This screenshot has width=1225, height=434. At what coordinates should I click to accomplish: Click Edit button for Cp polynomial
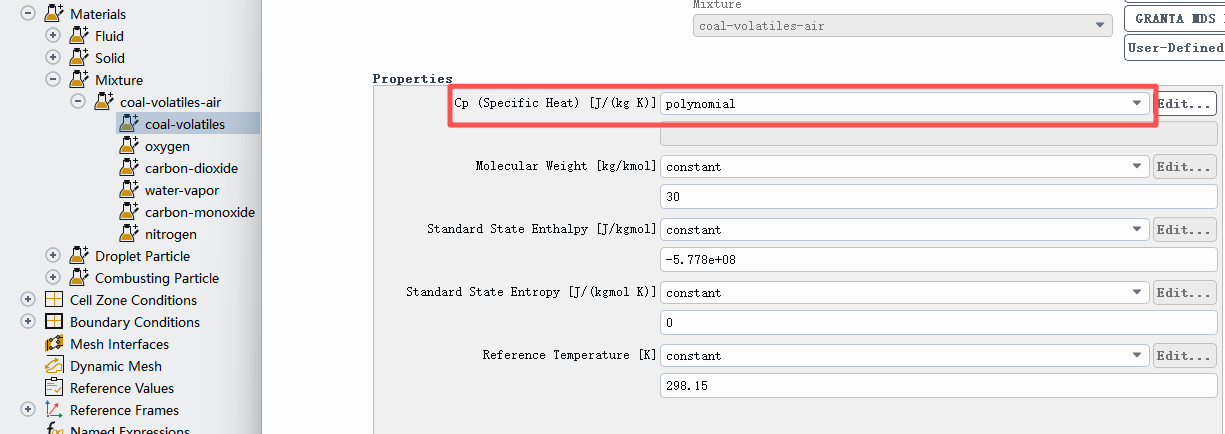pyautogui.click(x=1186, y=103)
